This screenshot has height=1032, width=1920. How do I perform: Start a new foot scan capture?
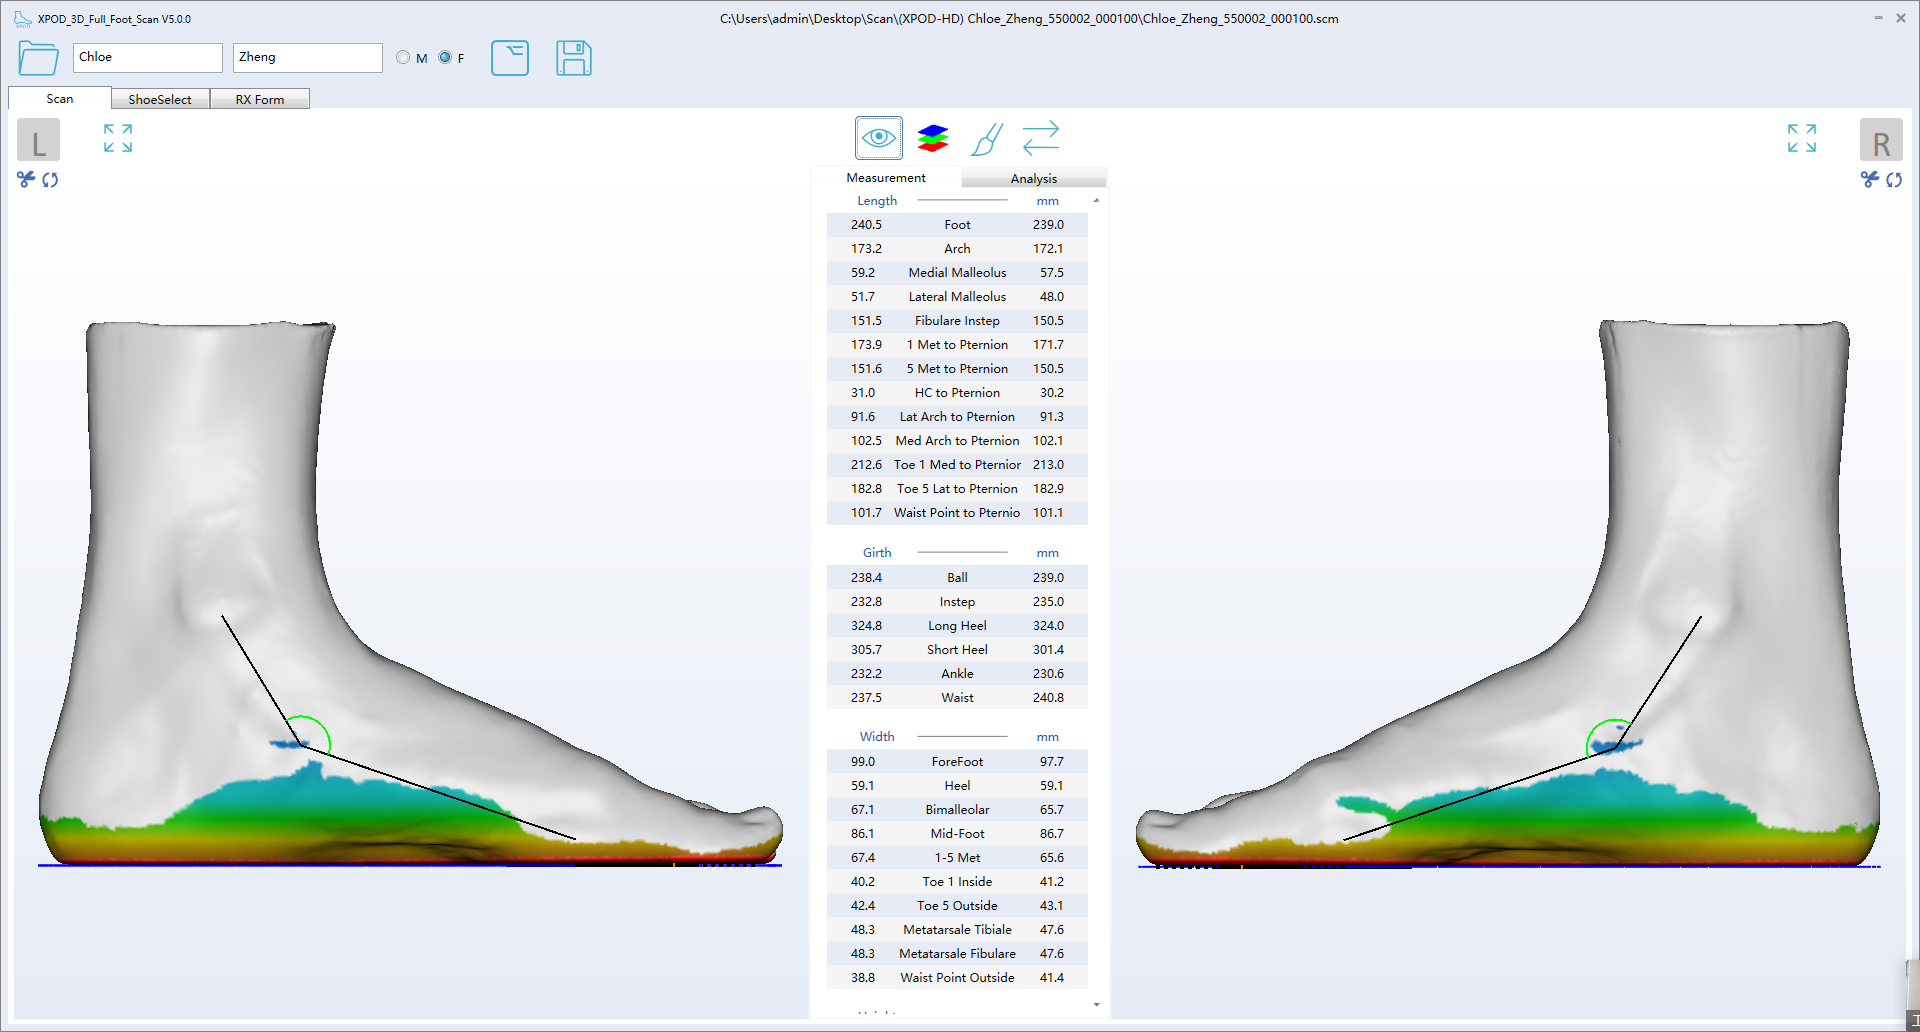[x=510, y=58]
